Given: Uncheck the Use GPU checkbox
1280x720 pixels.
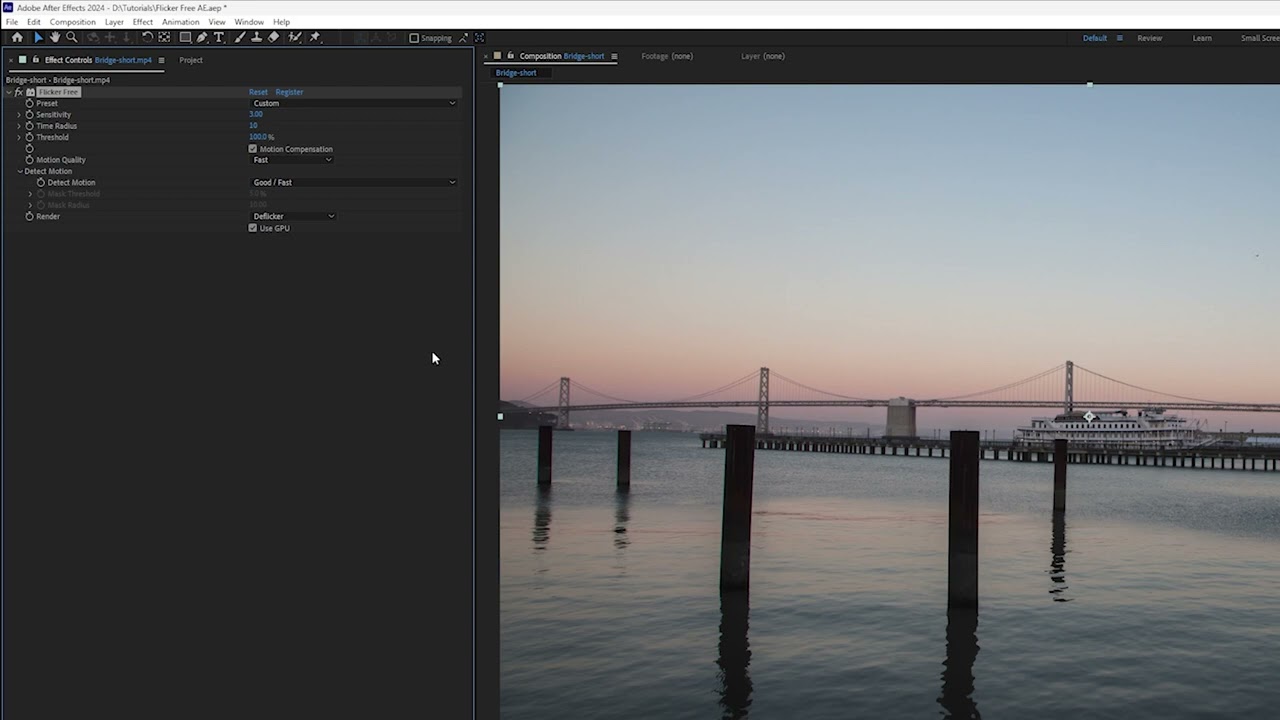Looking at the screenshot, I should click(x=253, y=228).
